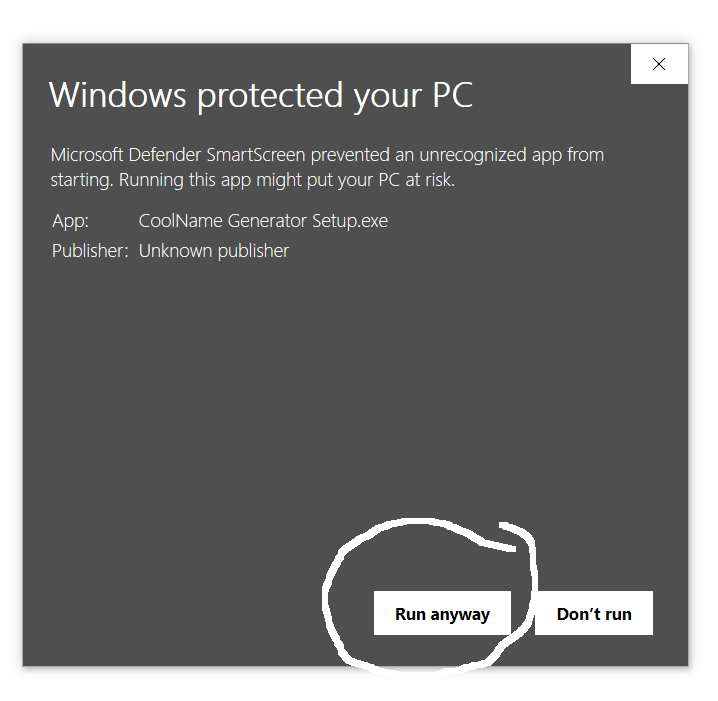Click the word "Windows" in the title
This screenshot has height=701, width=718.
click(117, 95)
